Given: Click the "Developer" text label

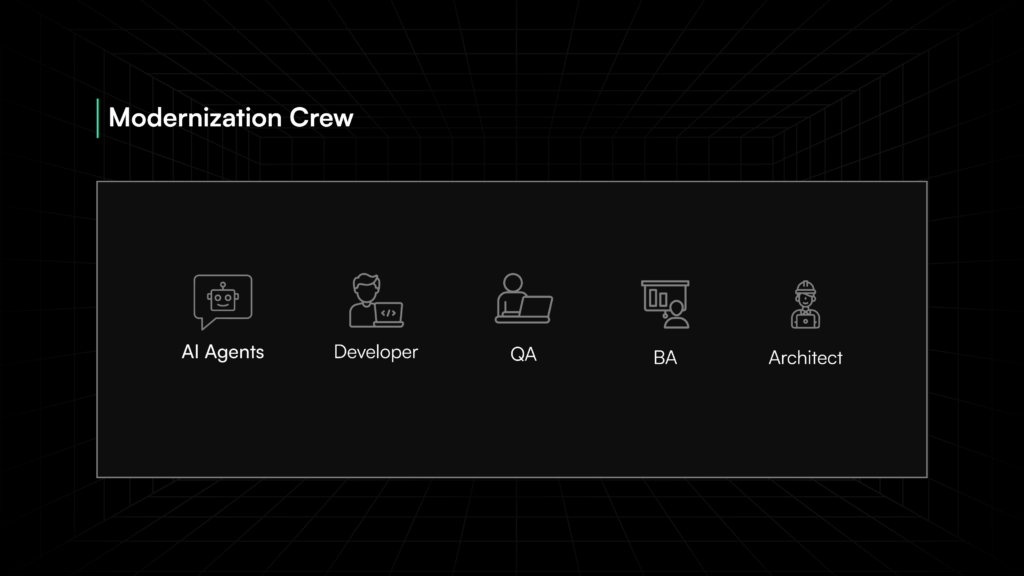Looking at the screenshot, I should coord(375,352).
